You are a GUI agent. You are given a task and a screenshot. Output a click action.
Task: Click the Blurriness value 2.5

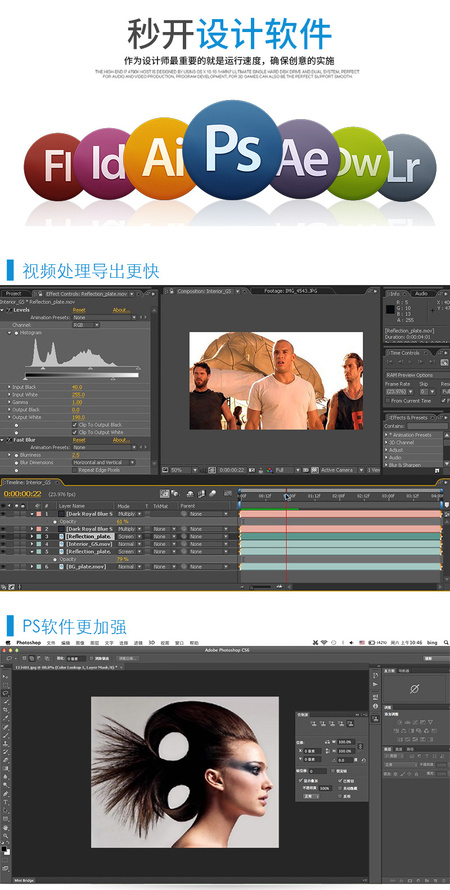tap(75, 455)
